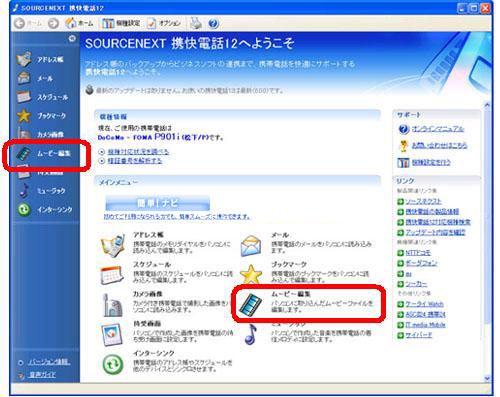Image resolution: width=500 pixels, height=397 pixels.
Task: Open the サイバード link
Action: click(x=418, y=335)
